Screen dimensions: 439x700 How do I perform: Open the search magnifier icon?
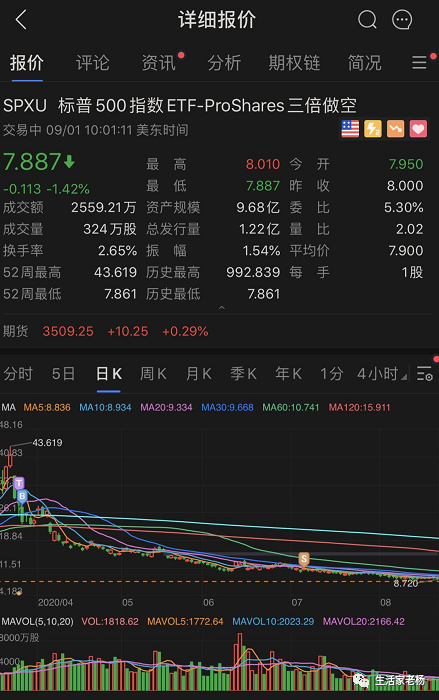[x=367, y=20]
